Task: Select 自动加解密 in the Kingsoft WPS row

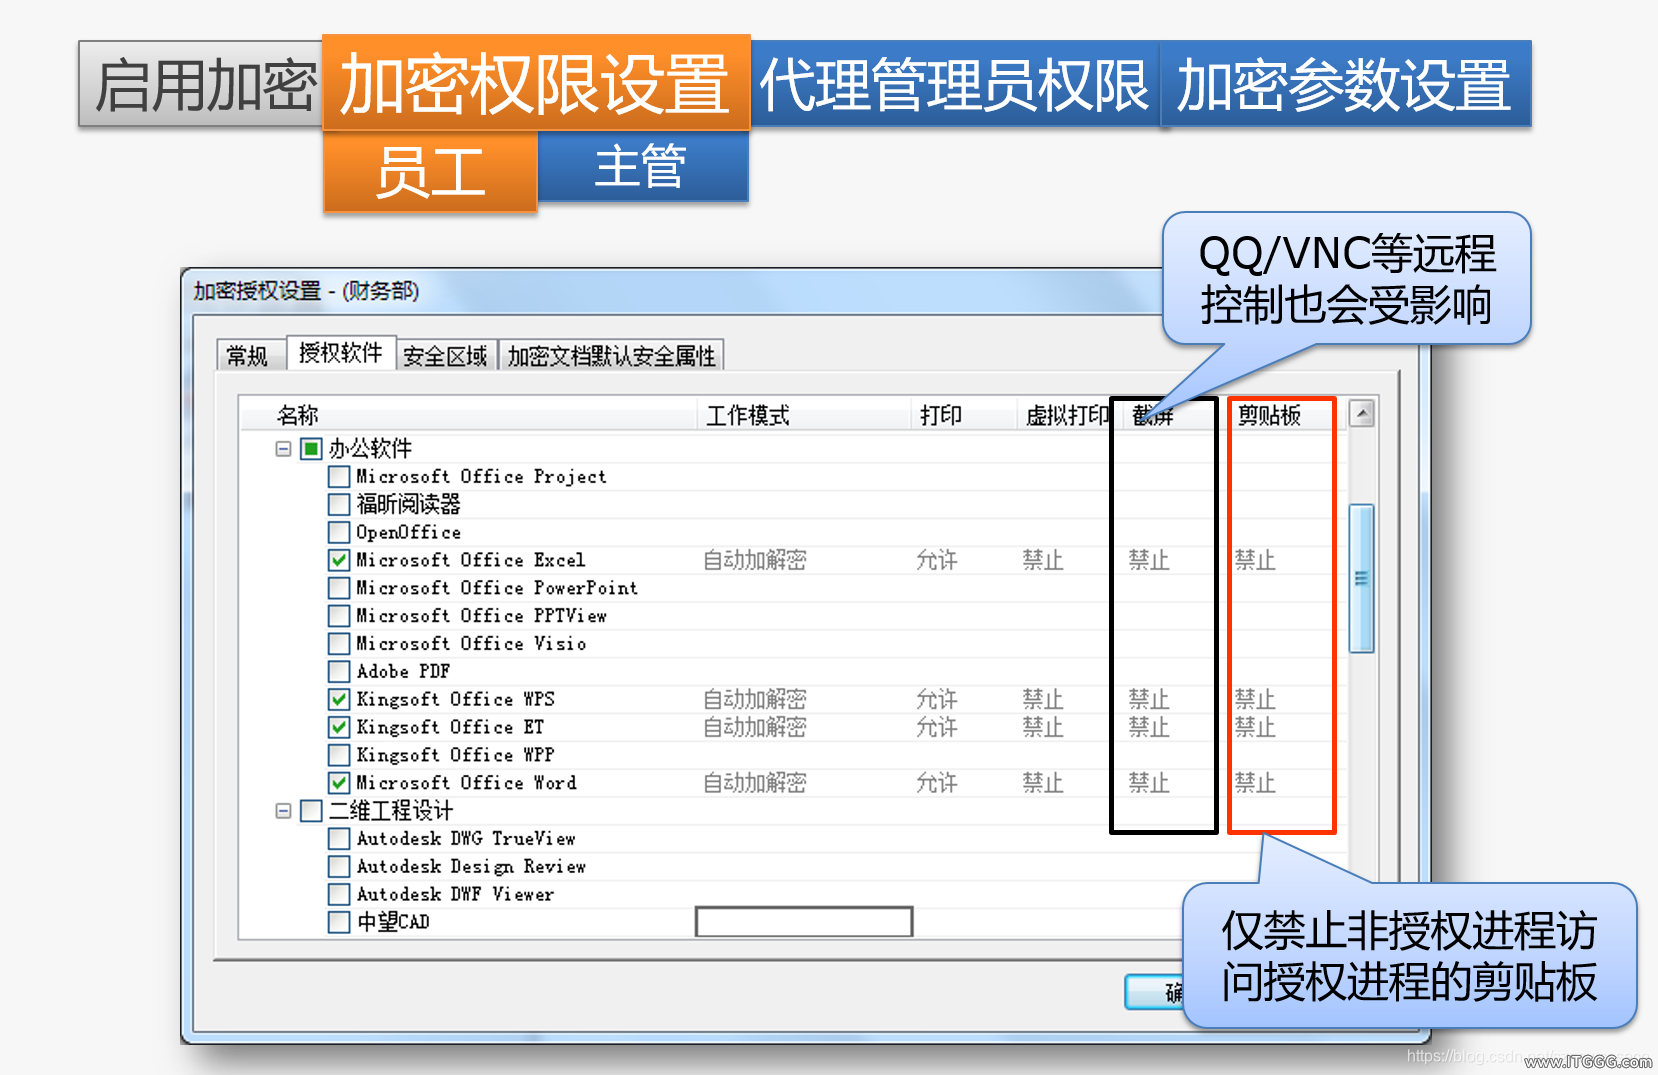Action: coord(755,700)
